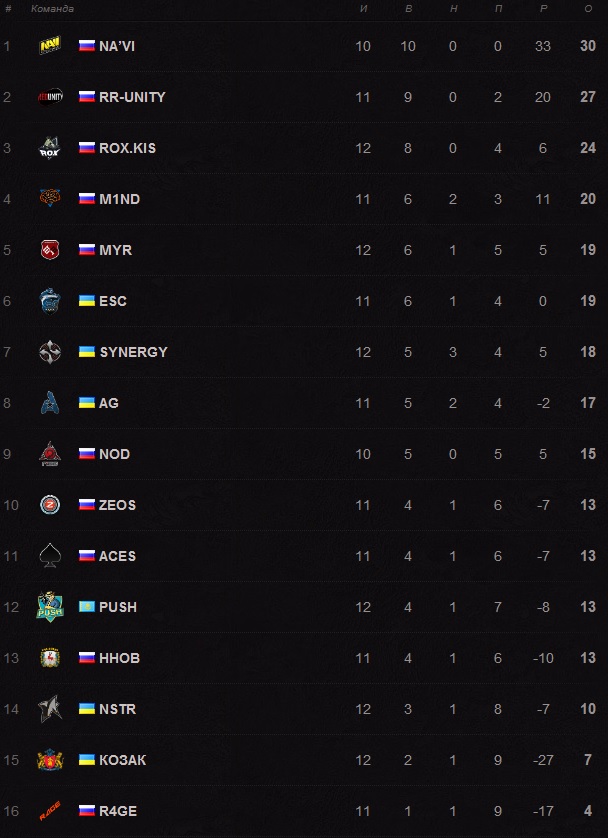Click the RR-UNITY team logo
The height and width of the screenshot is (838, 608).
pos(50,97)
